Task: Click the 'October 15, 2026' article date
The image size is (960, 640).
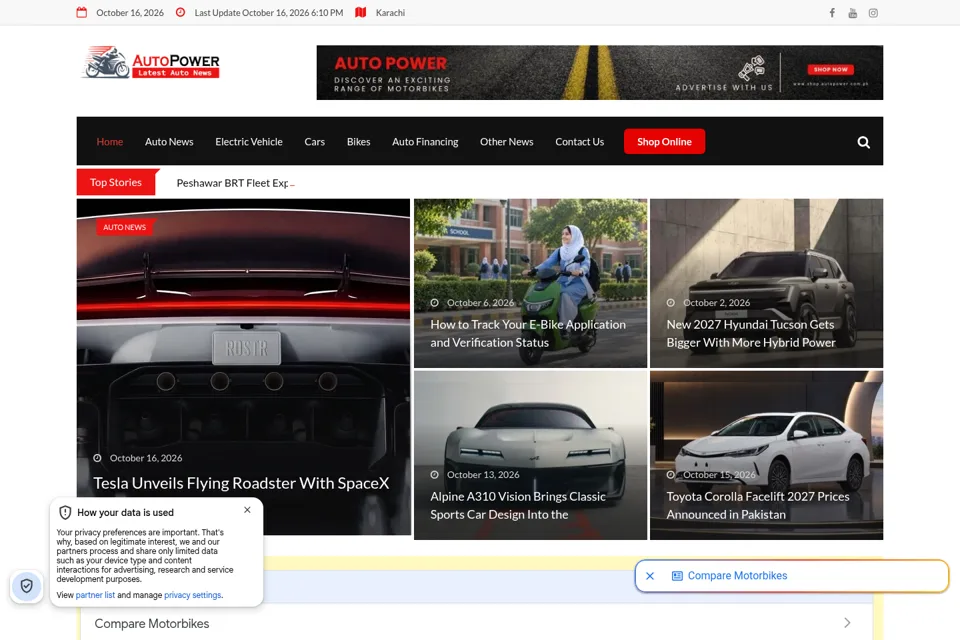Action: (x=719, y=475)
